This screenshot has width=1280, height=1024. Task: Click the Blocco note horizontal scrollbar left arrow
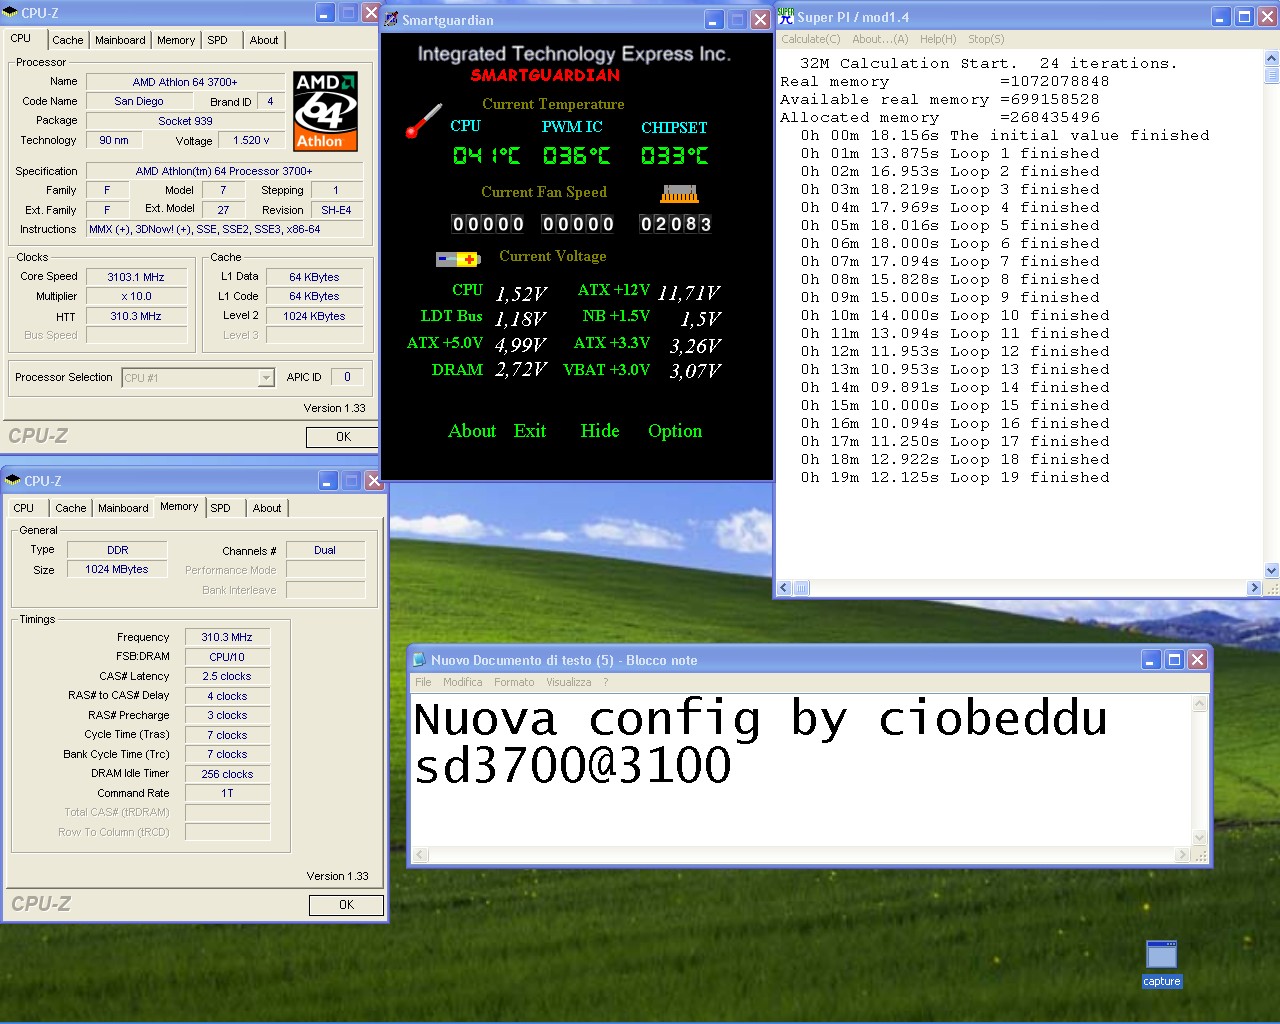(x=421, y=855)
